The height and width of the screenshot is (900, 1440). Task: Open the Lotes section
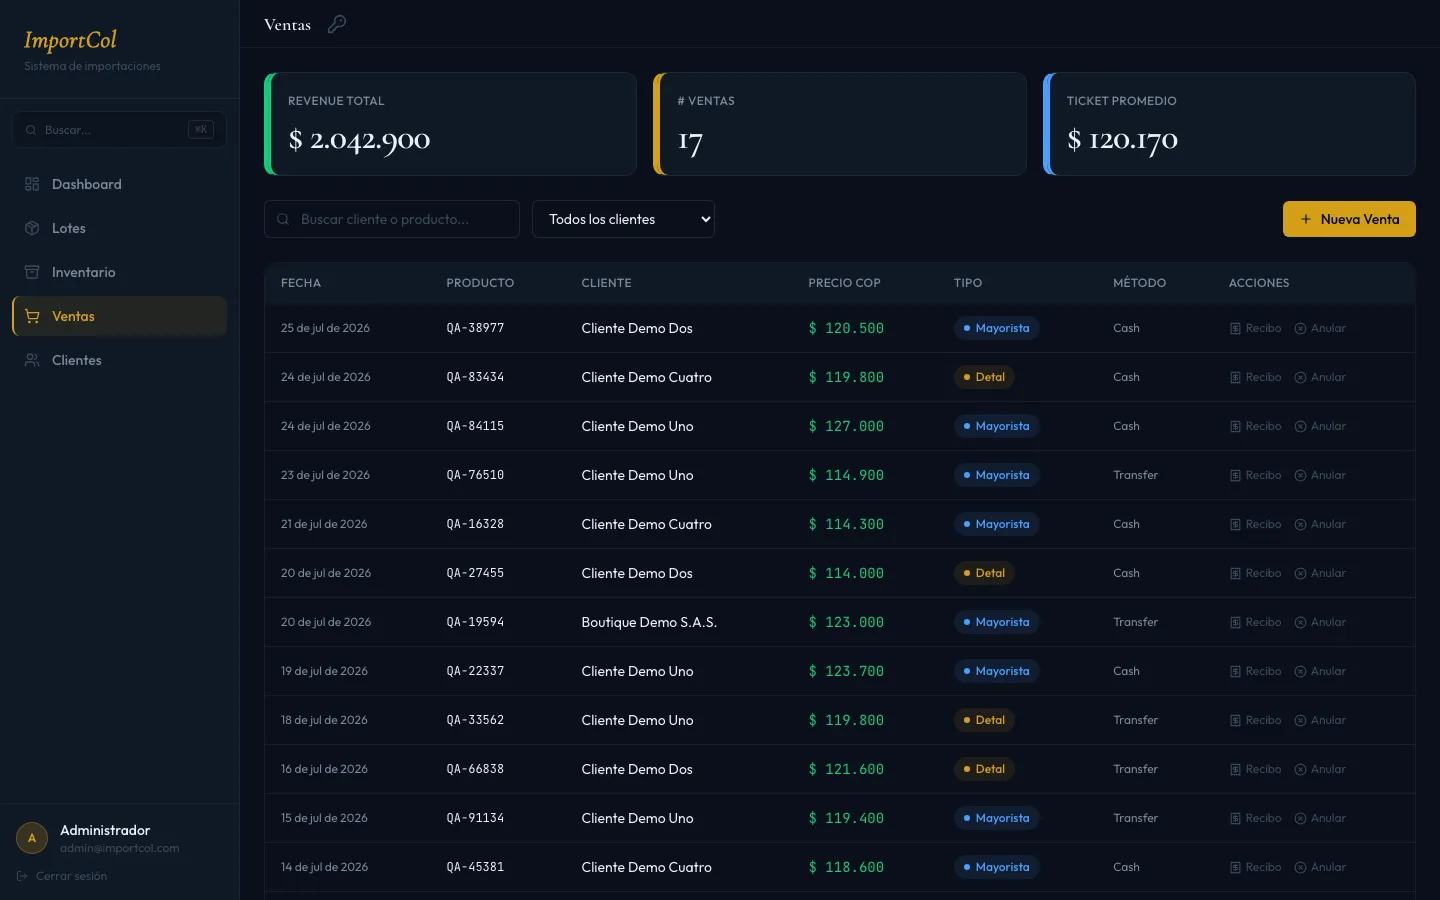coord(119,228)
